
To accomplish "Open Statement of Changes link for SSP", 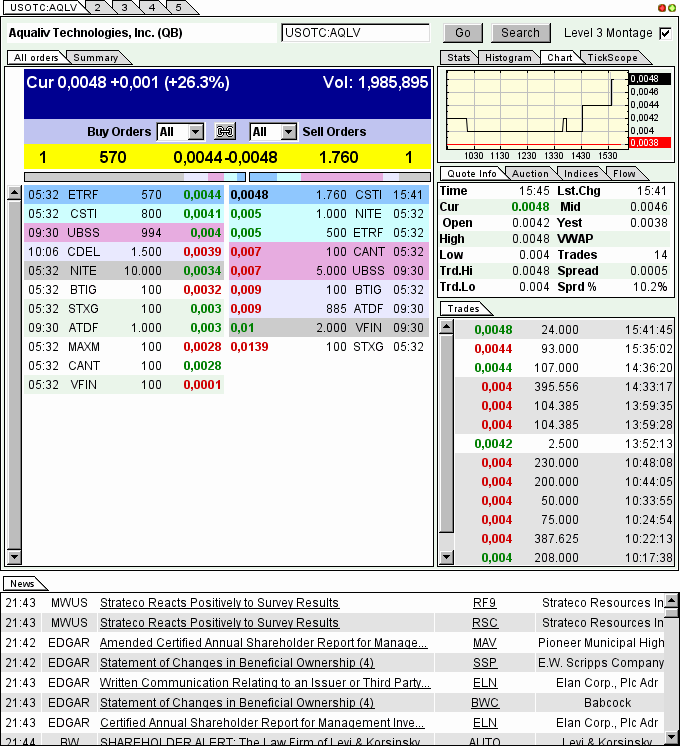I will click(x=237, y=663).
